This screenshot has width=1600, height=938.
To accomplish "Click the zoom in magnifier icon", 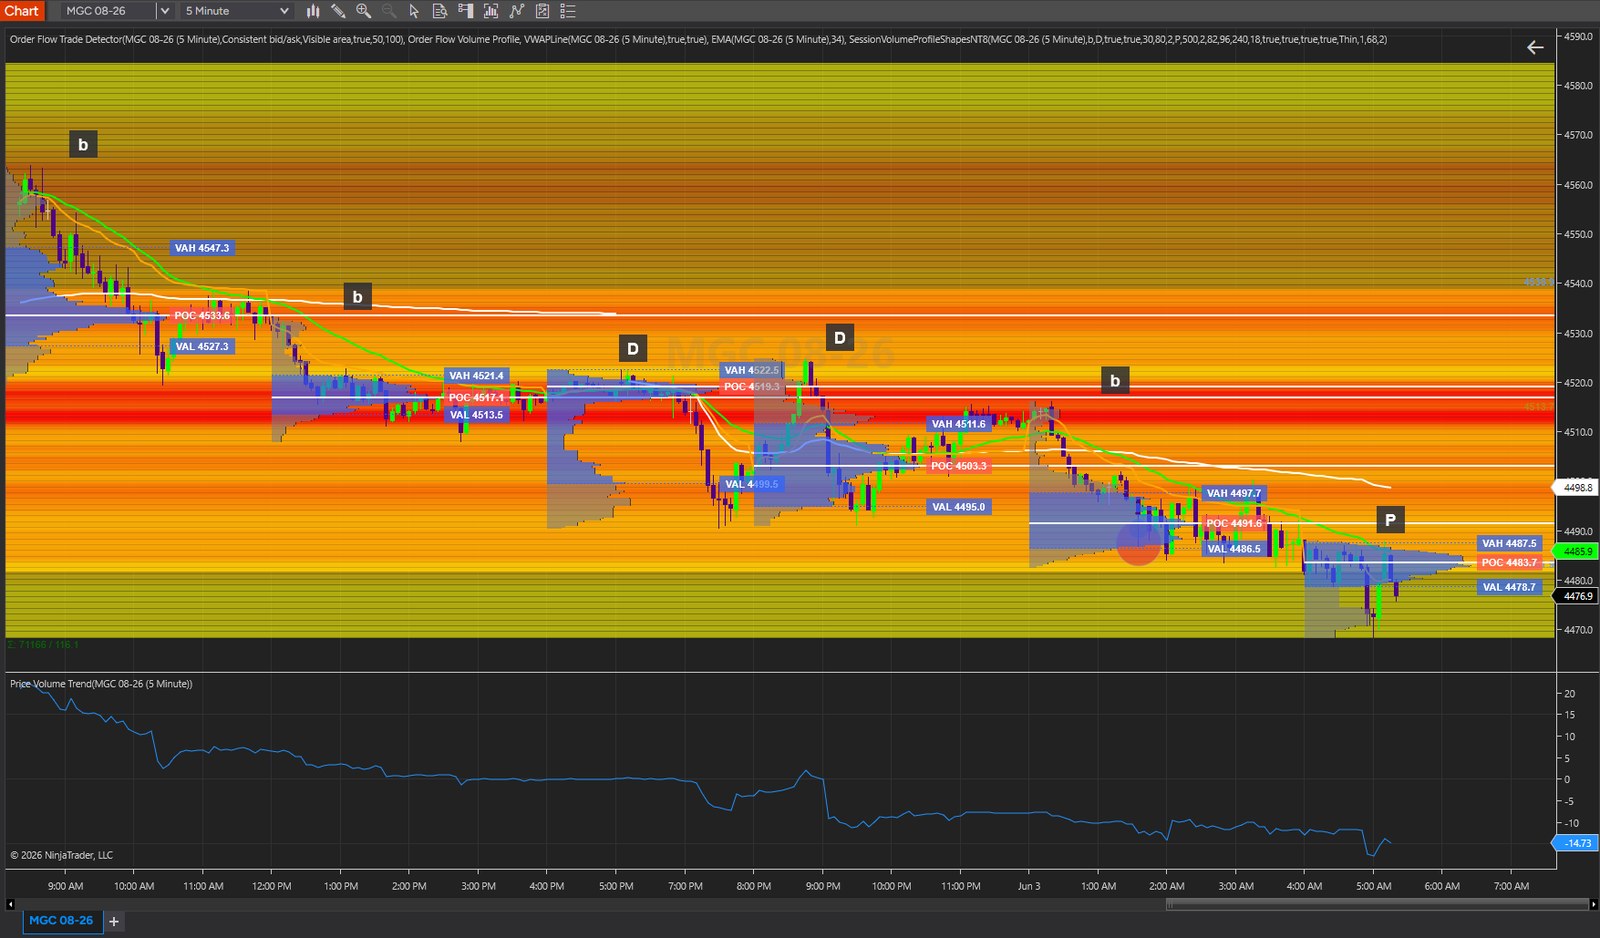I will coord(364,11).
